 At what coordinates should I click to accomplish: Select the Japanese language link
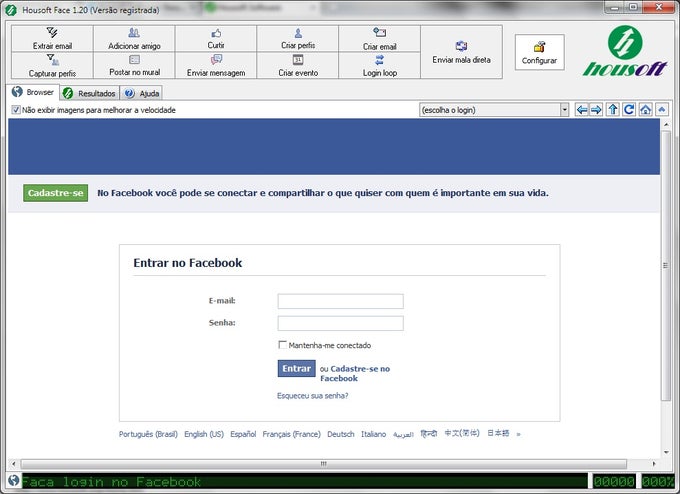click(x=498, y=433)
